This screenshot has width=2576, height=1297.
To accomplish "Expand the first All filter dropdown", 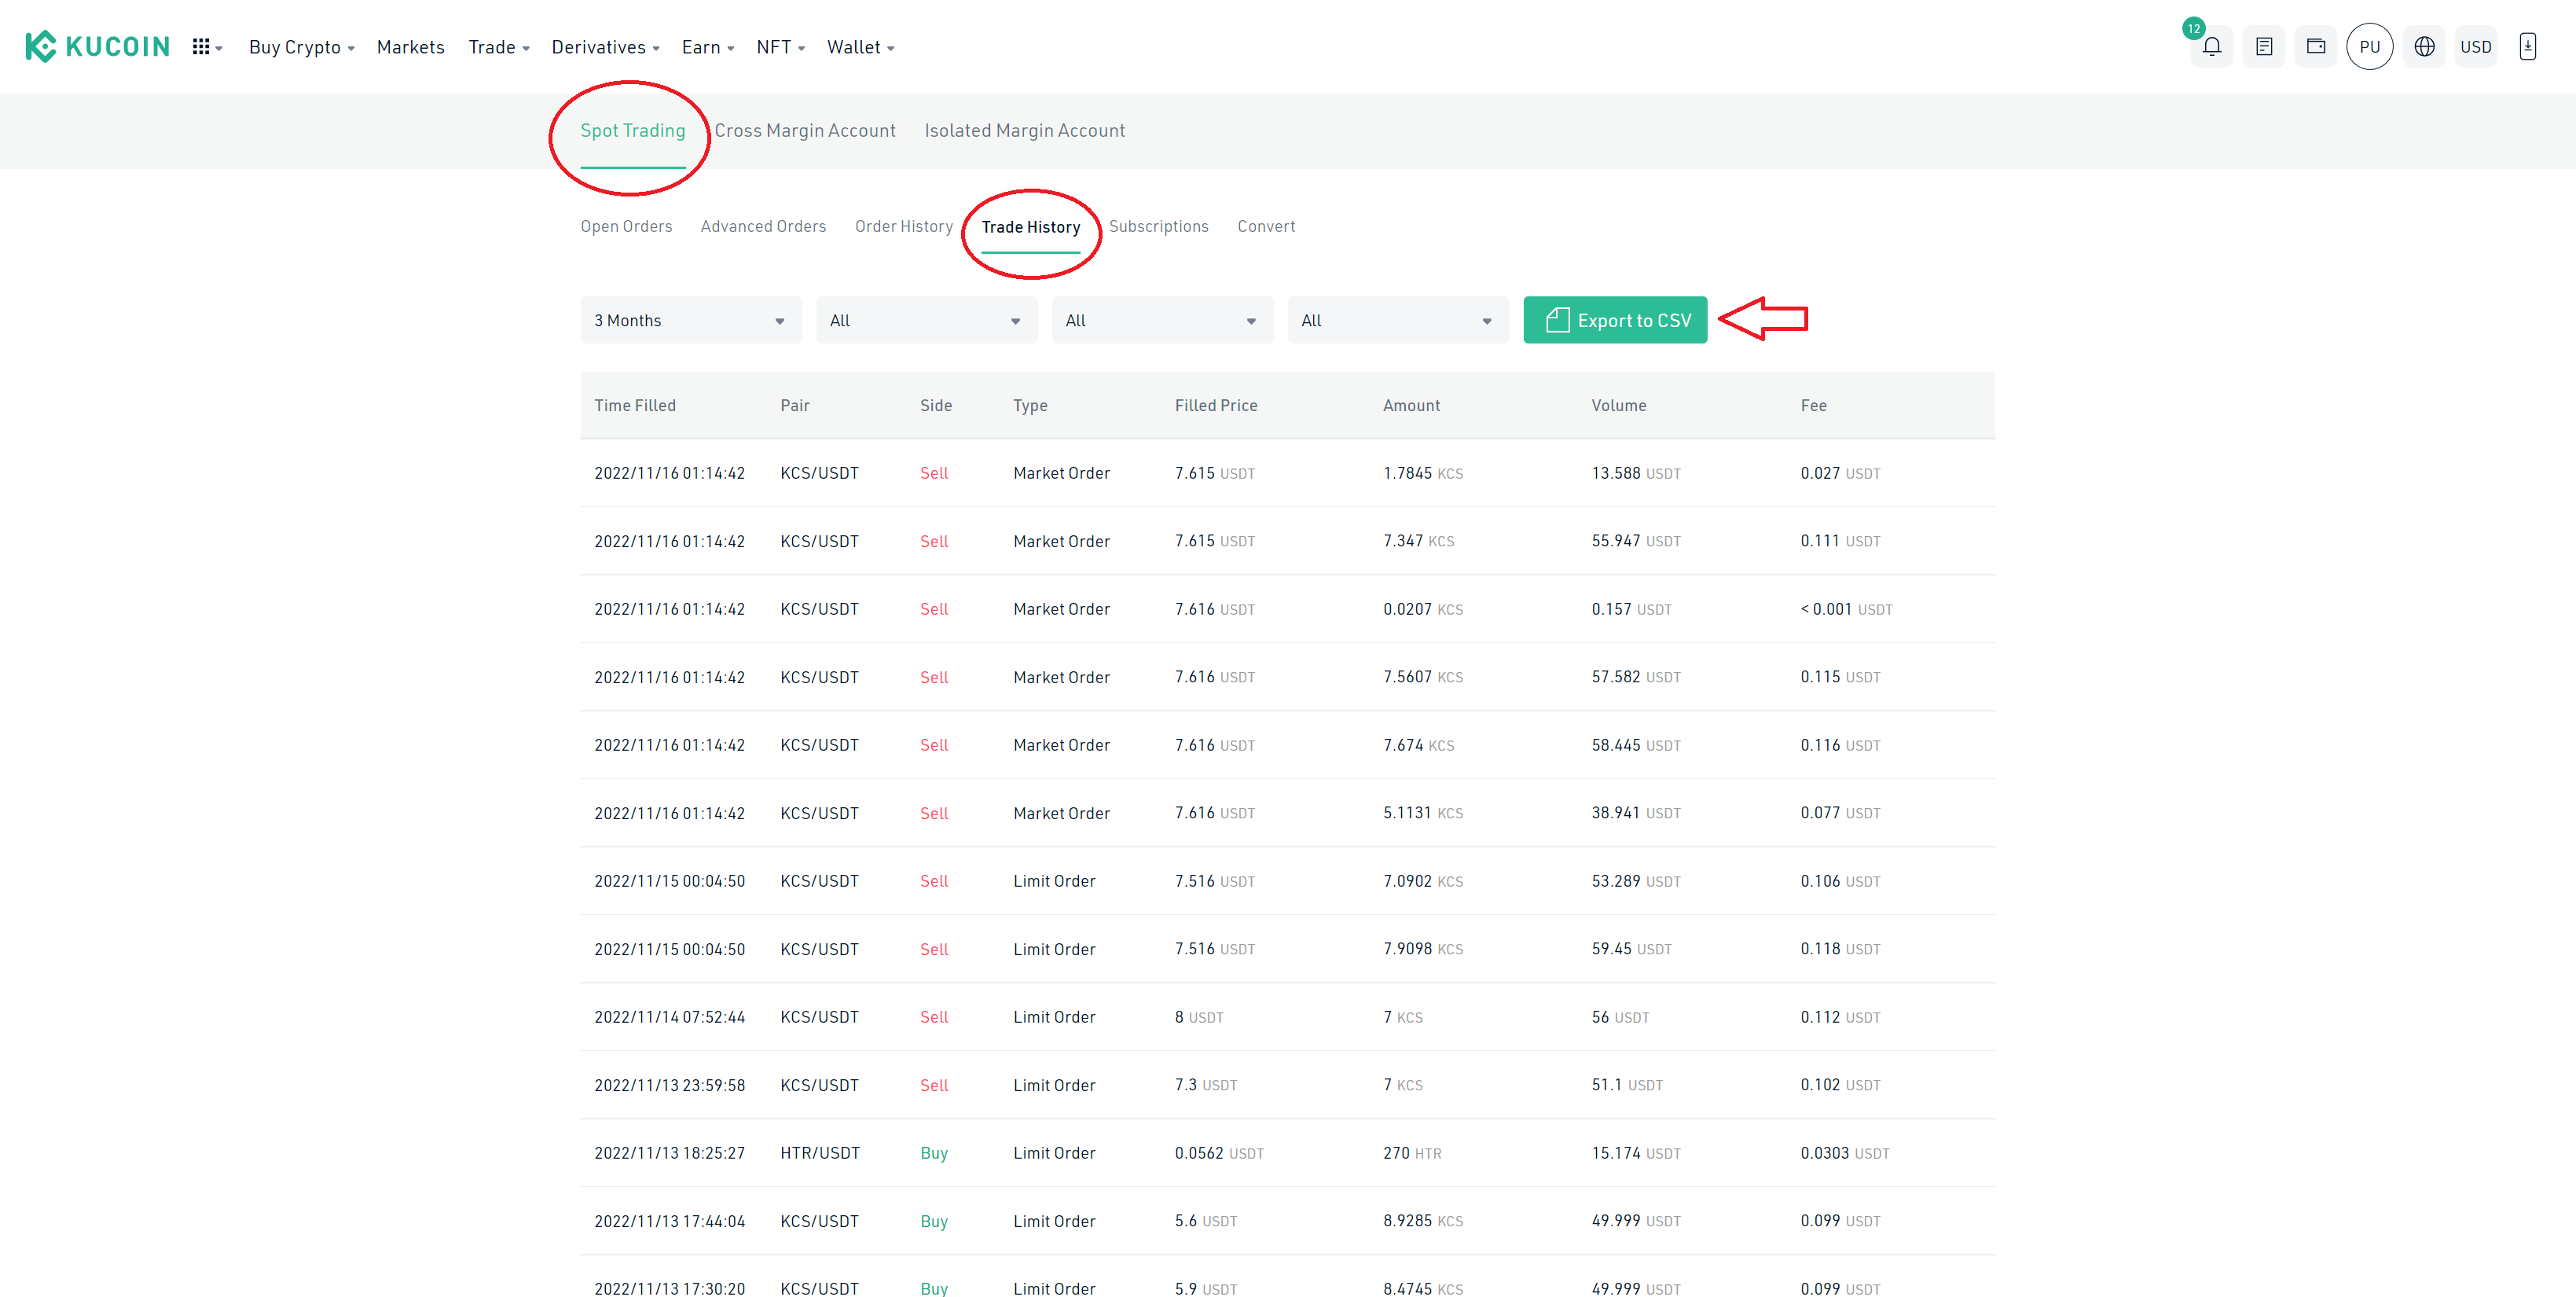I will [x=926, y=320].
